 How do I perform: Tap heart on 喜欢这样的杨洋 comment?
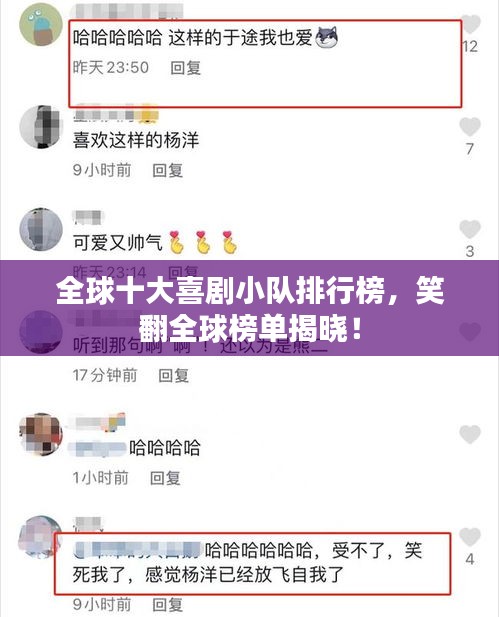click(x=470, y=127)
